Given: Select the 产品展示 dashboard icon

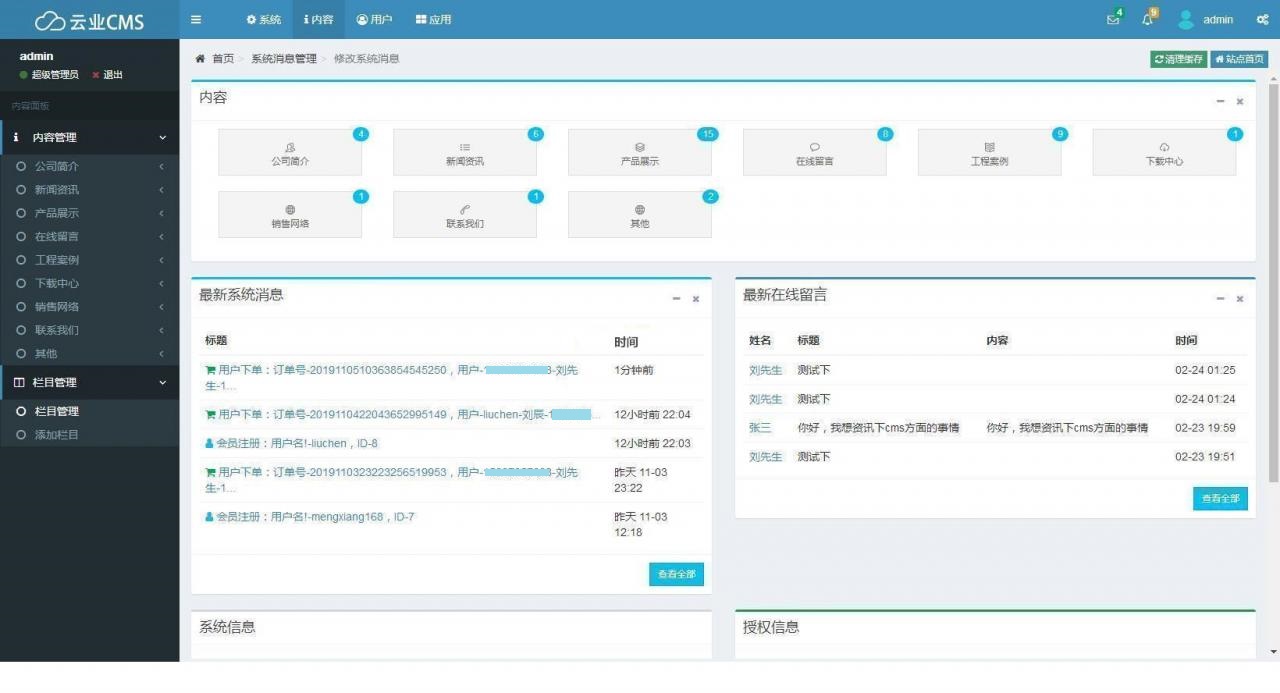Looking at the screenshot, I should pyautogui.click(x=639, y=152).
